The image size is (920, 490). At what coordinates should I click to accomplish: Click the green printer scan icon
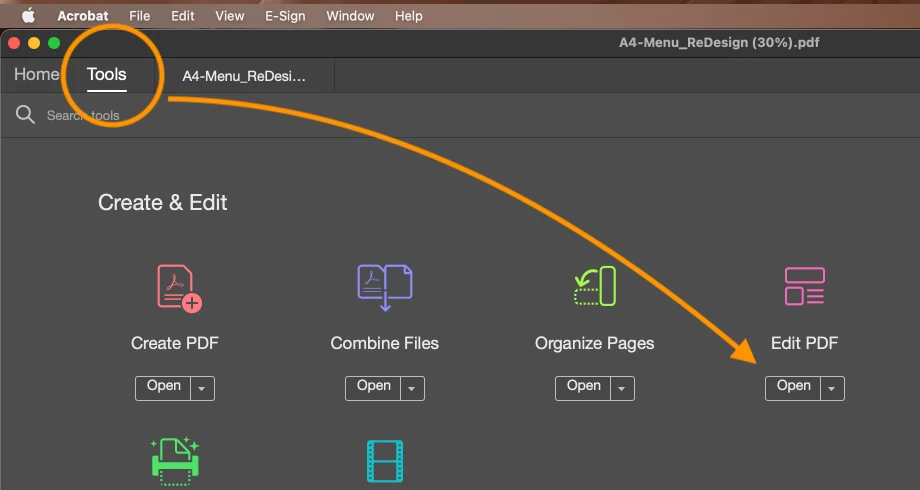point(175,461)
